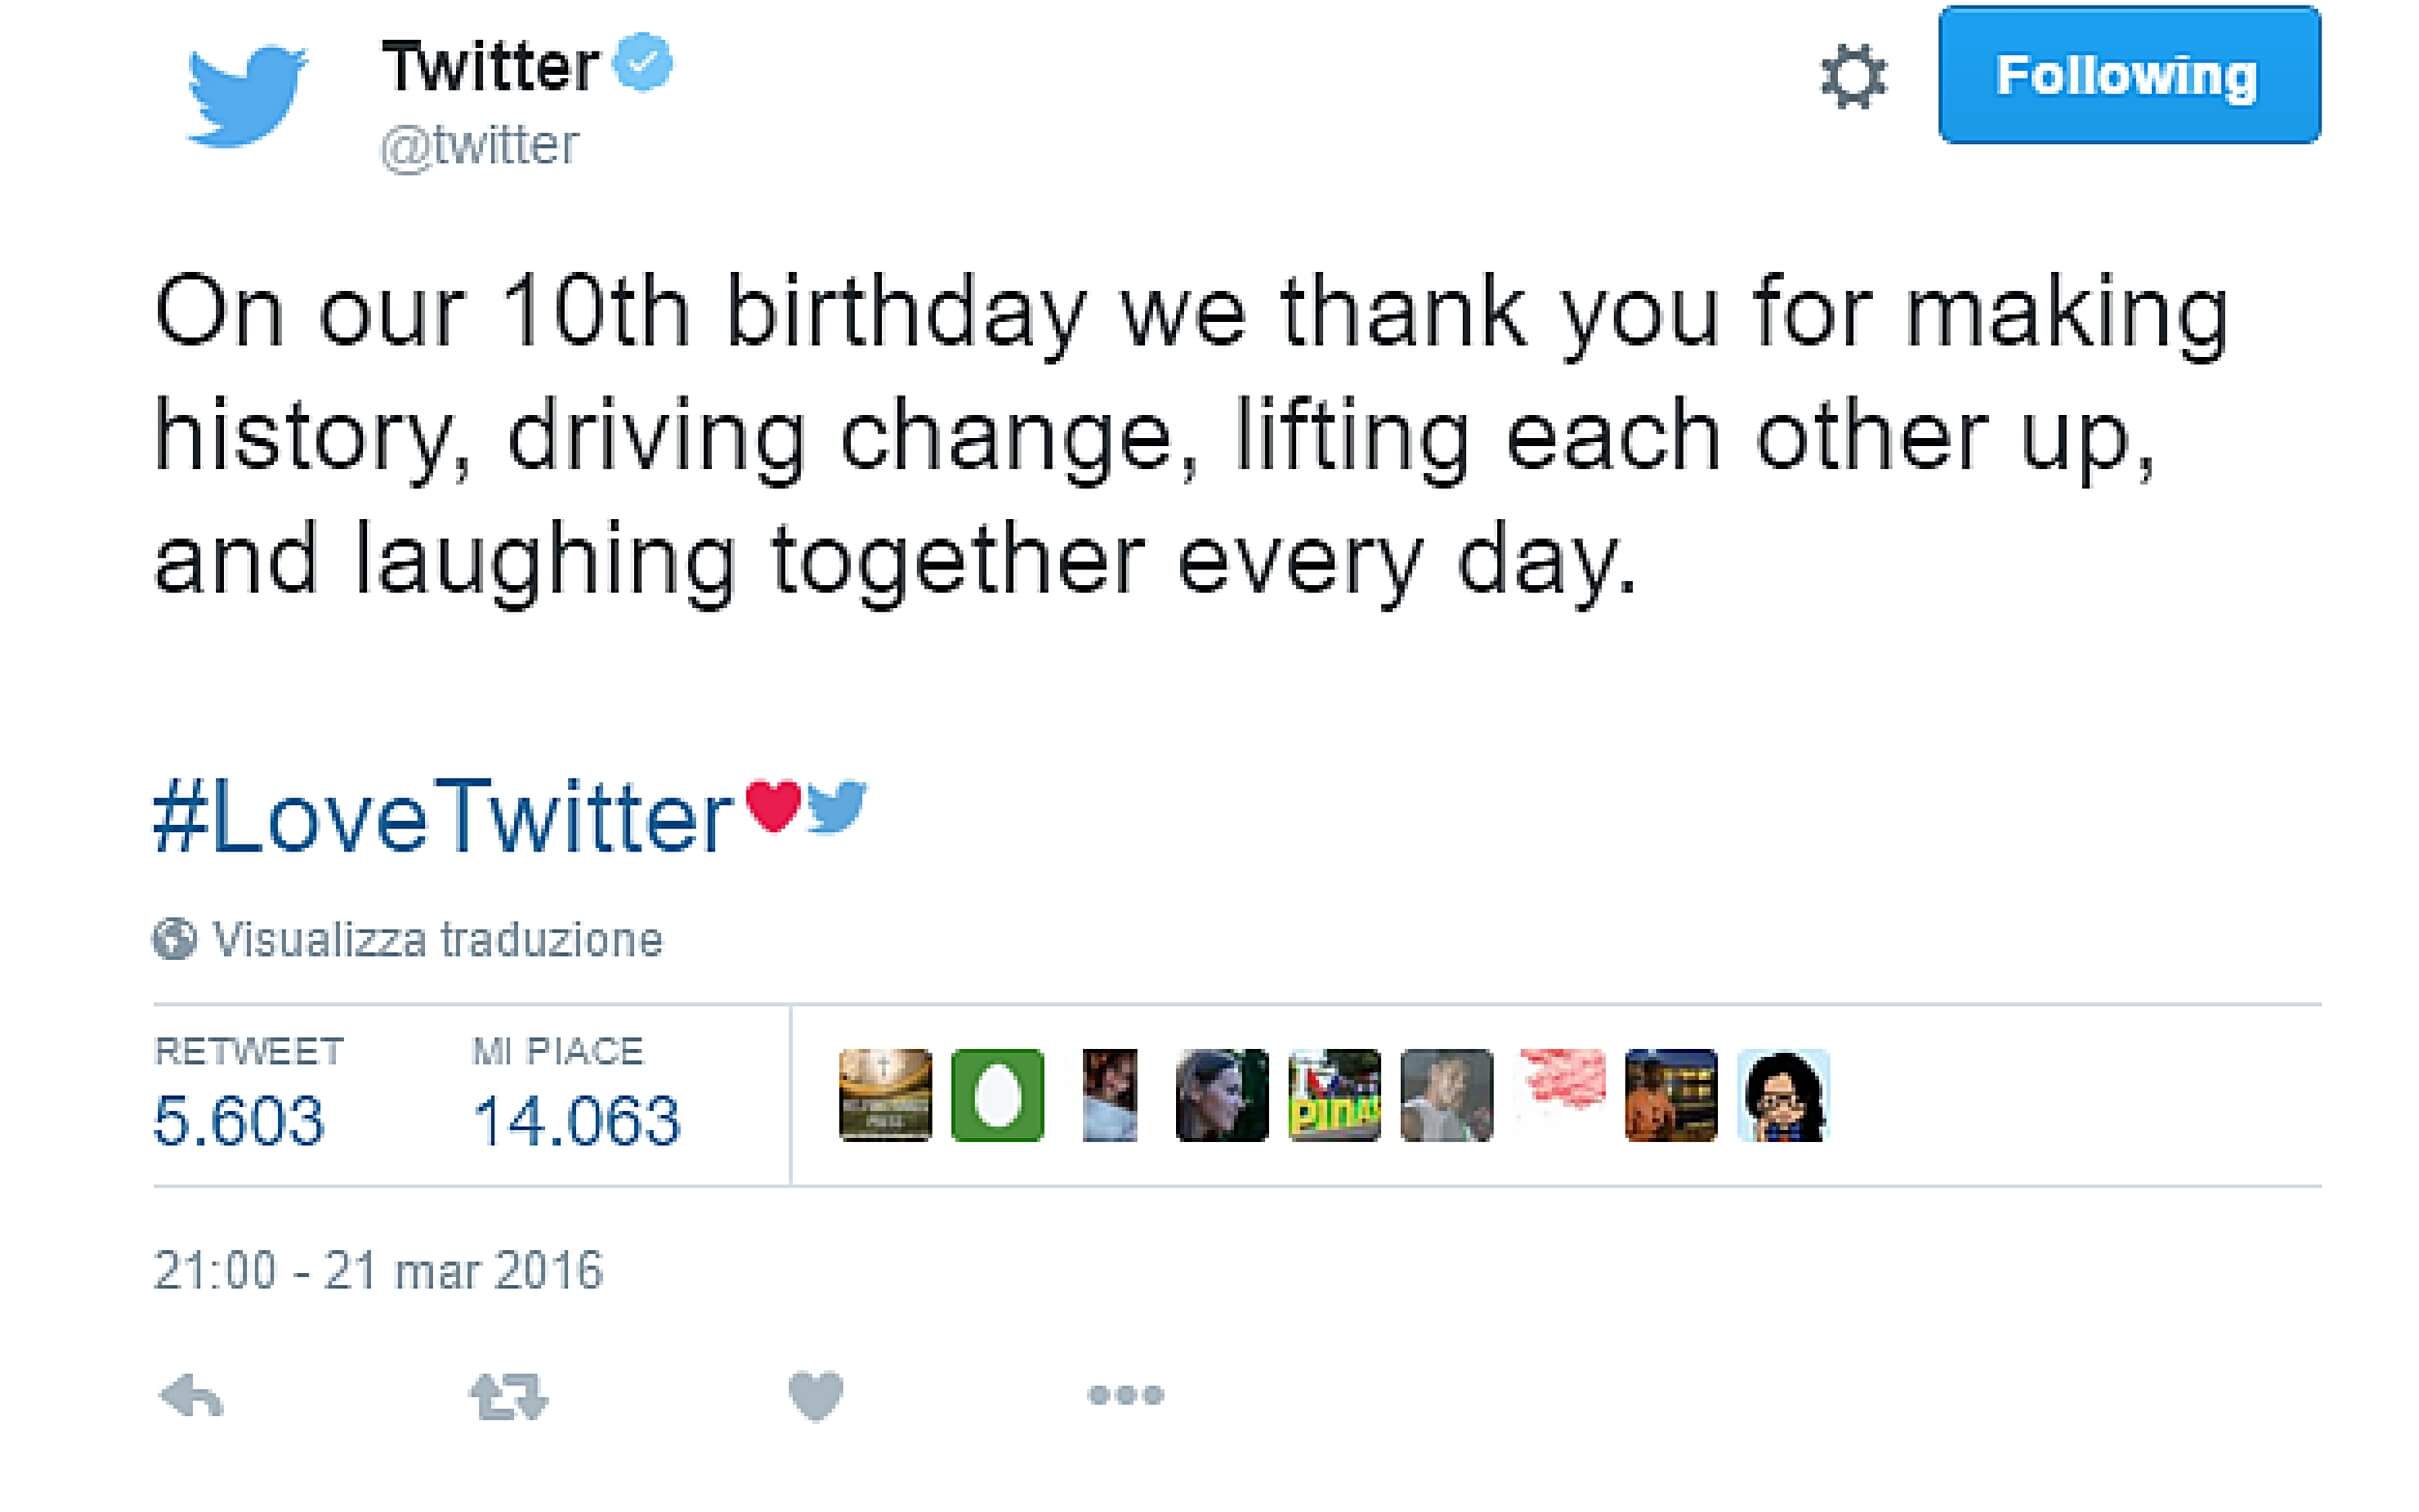
Task: Open the tweet timestamp 21:00 - 21 mar 2016
Action: point(378,1271)
